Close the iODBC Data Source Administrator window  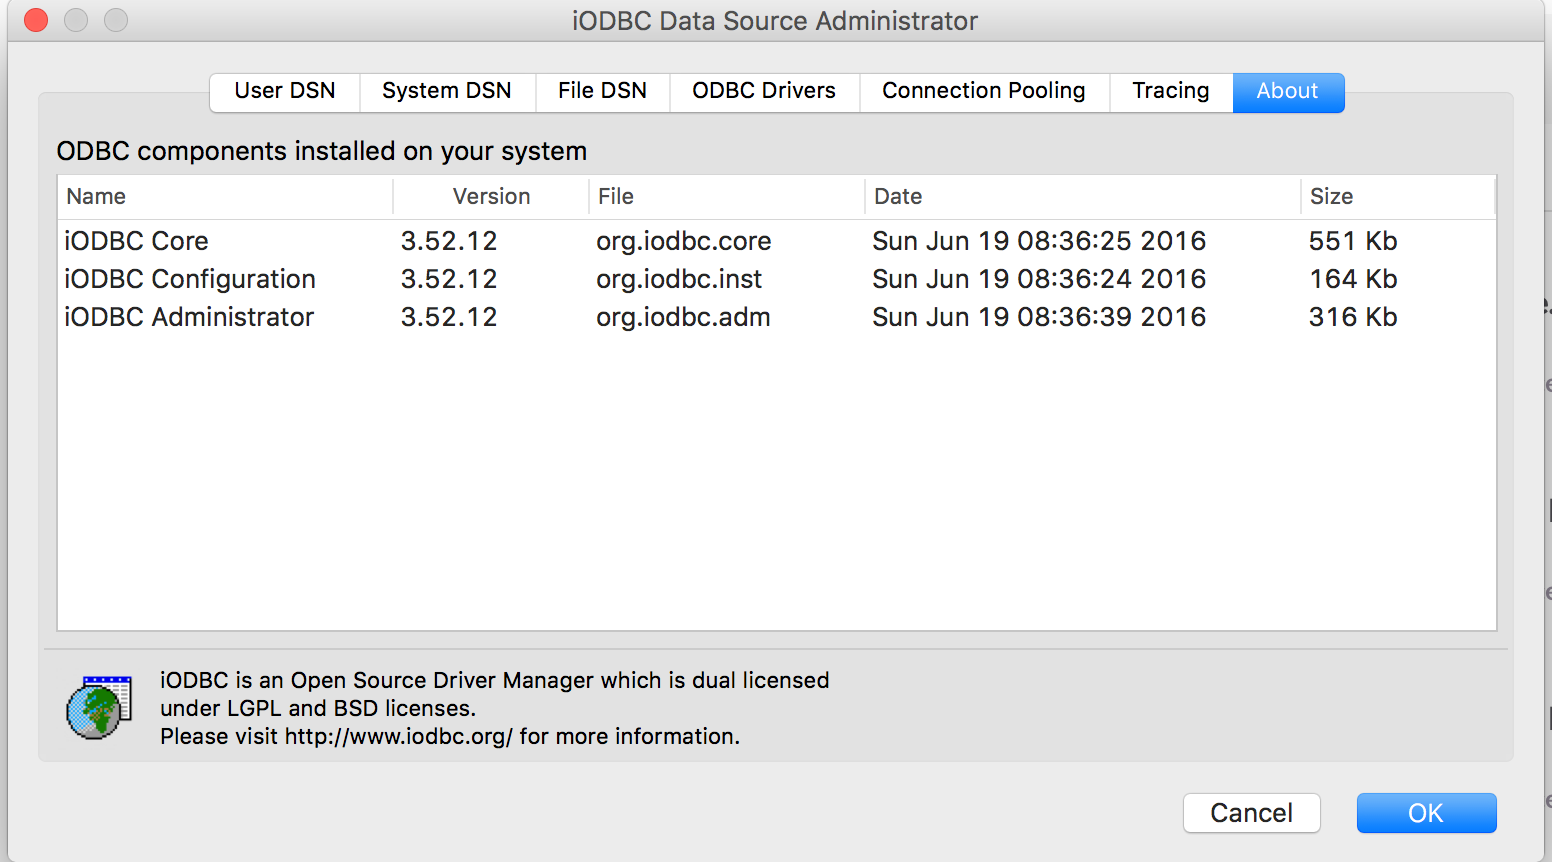(x=36, y=20)
